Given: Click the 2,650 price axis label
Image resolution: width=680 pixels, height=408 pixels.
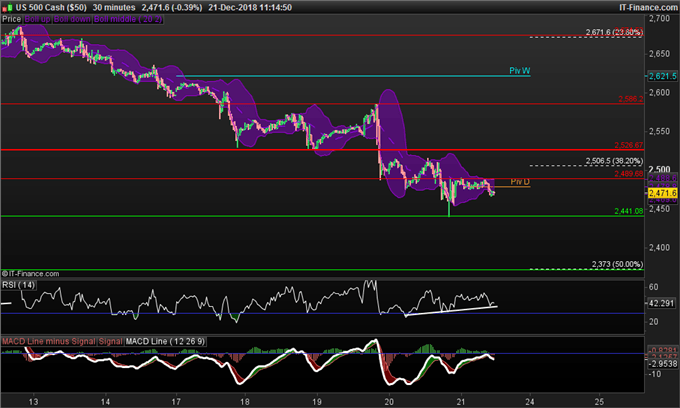Looking at the screenshot, I should (x=659, y=54).
